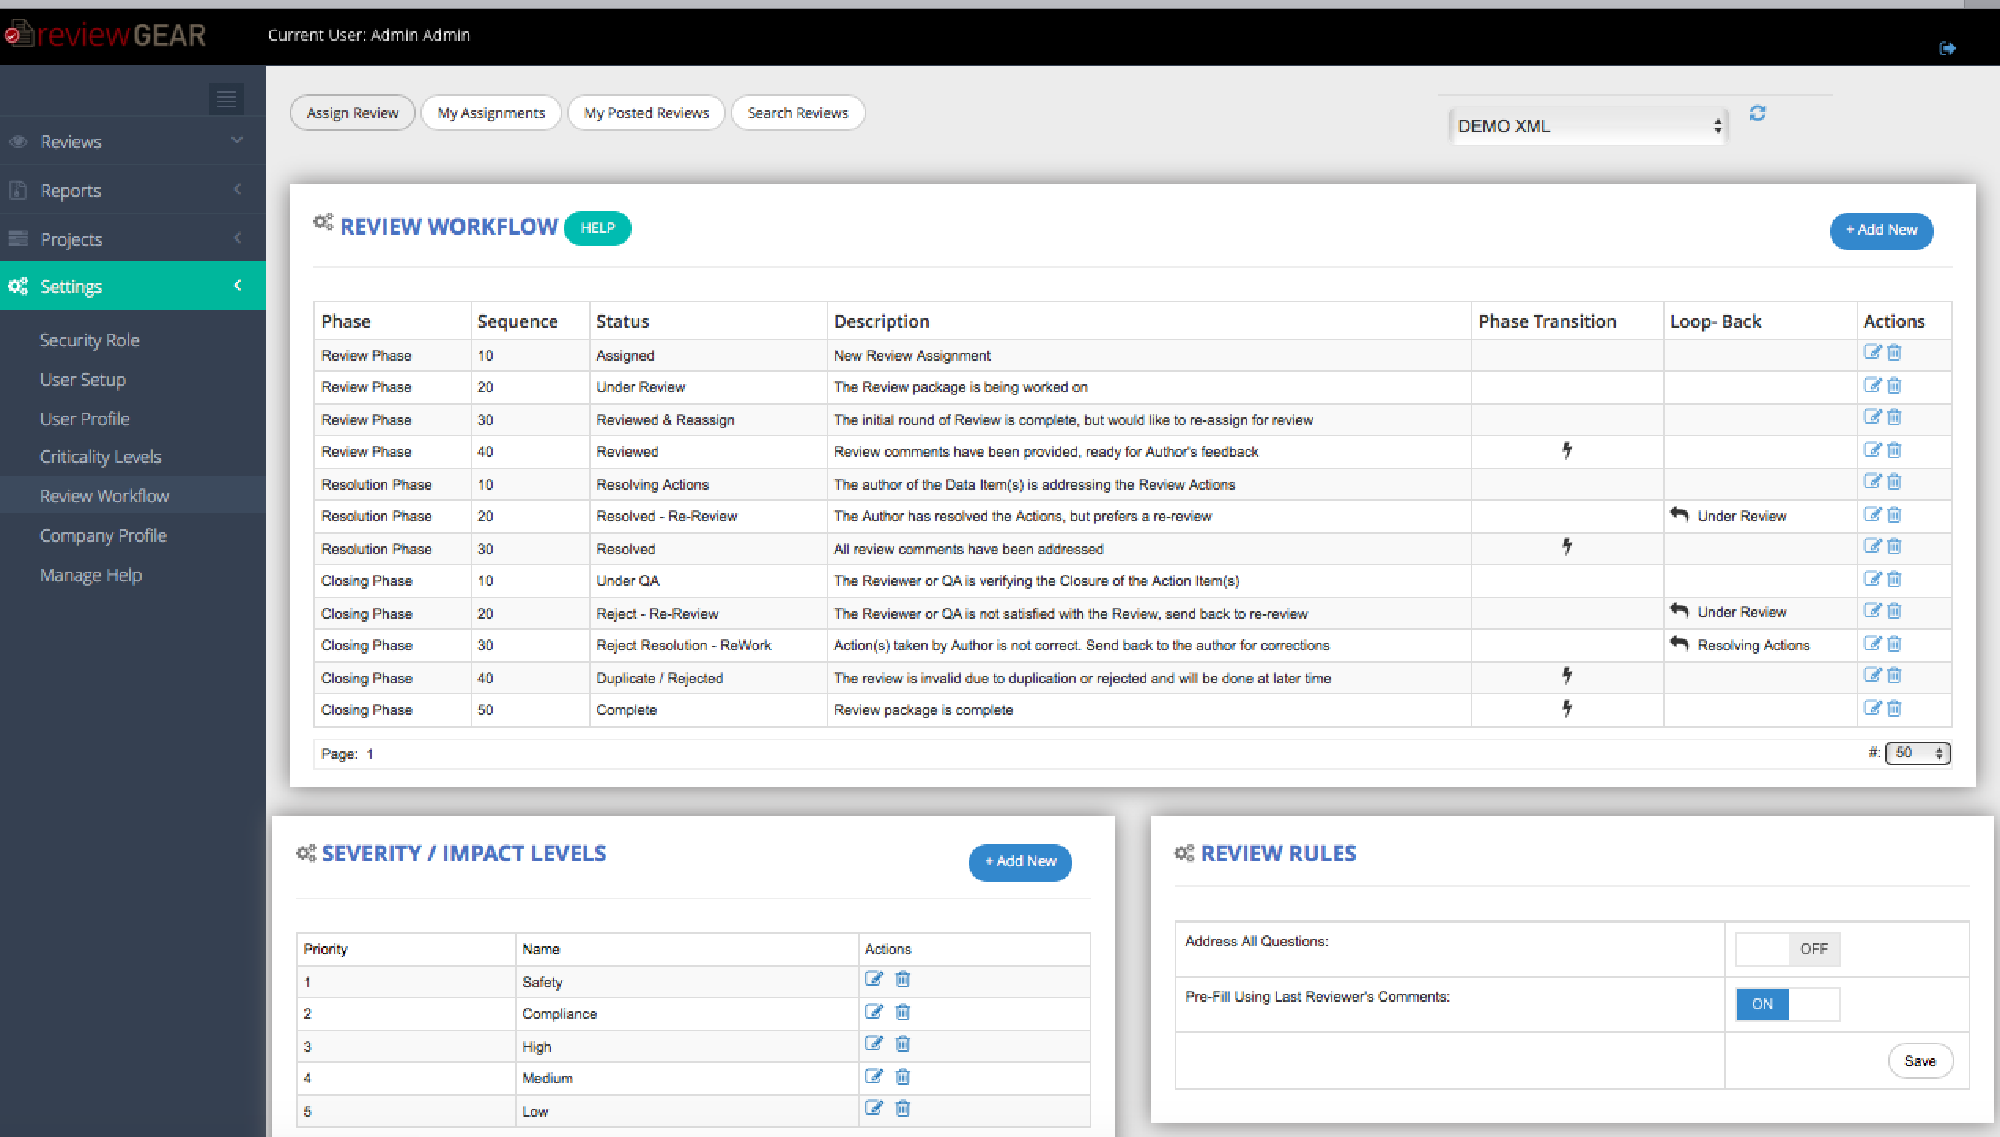Delete the High severity level

pos(902,1044)
